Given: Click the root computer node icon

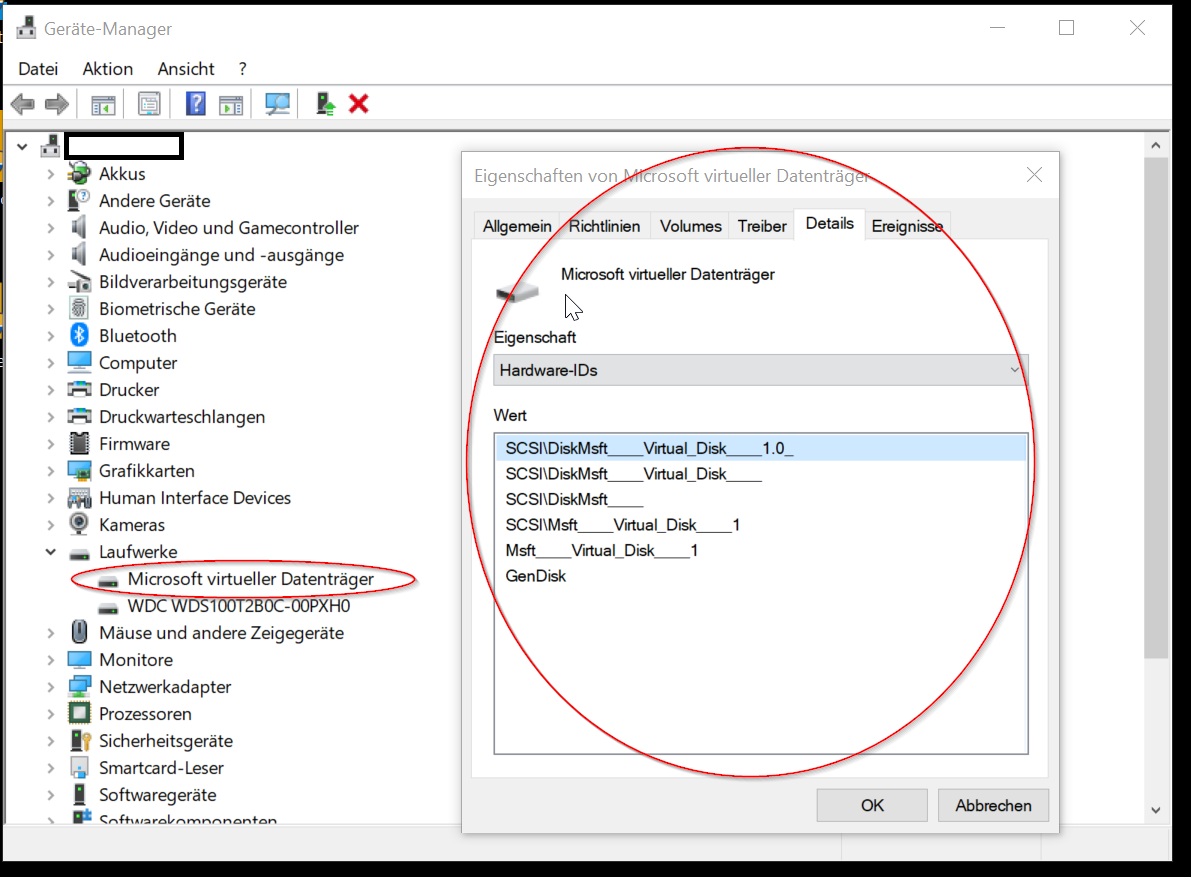Looking at the screenshot, I should click(x=51, y=146).
